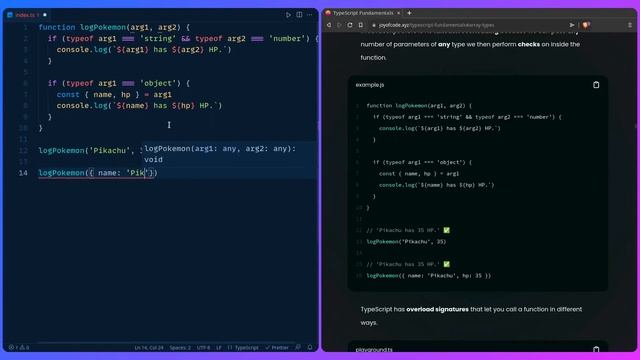Click logPokemon('Pikachu', 35) in the browser example
Viewport: 640px width, 360px height.
406,242
